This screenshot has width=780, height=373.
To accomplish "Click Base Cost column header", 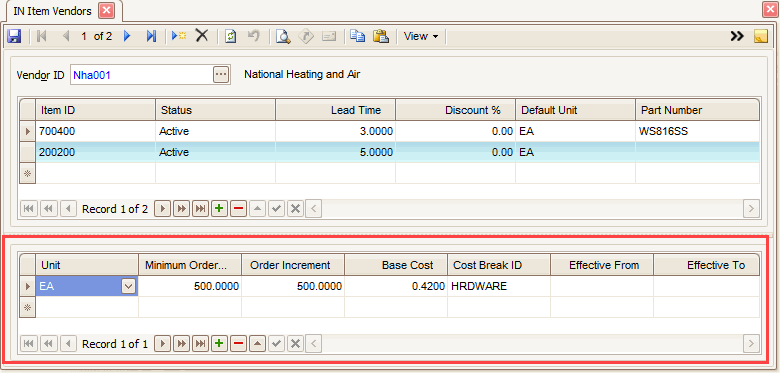I will point(396,265).
